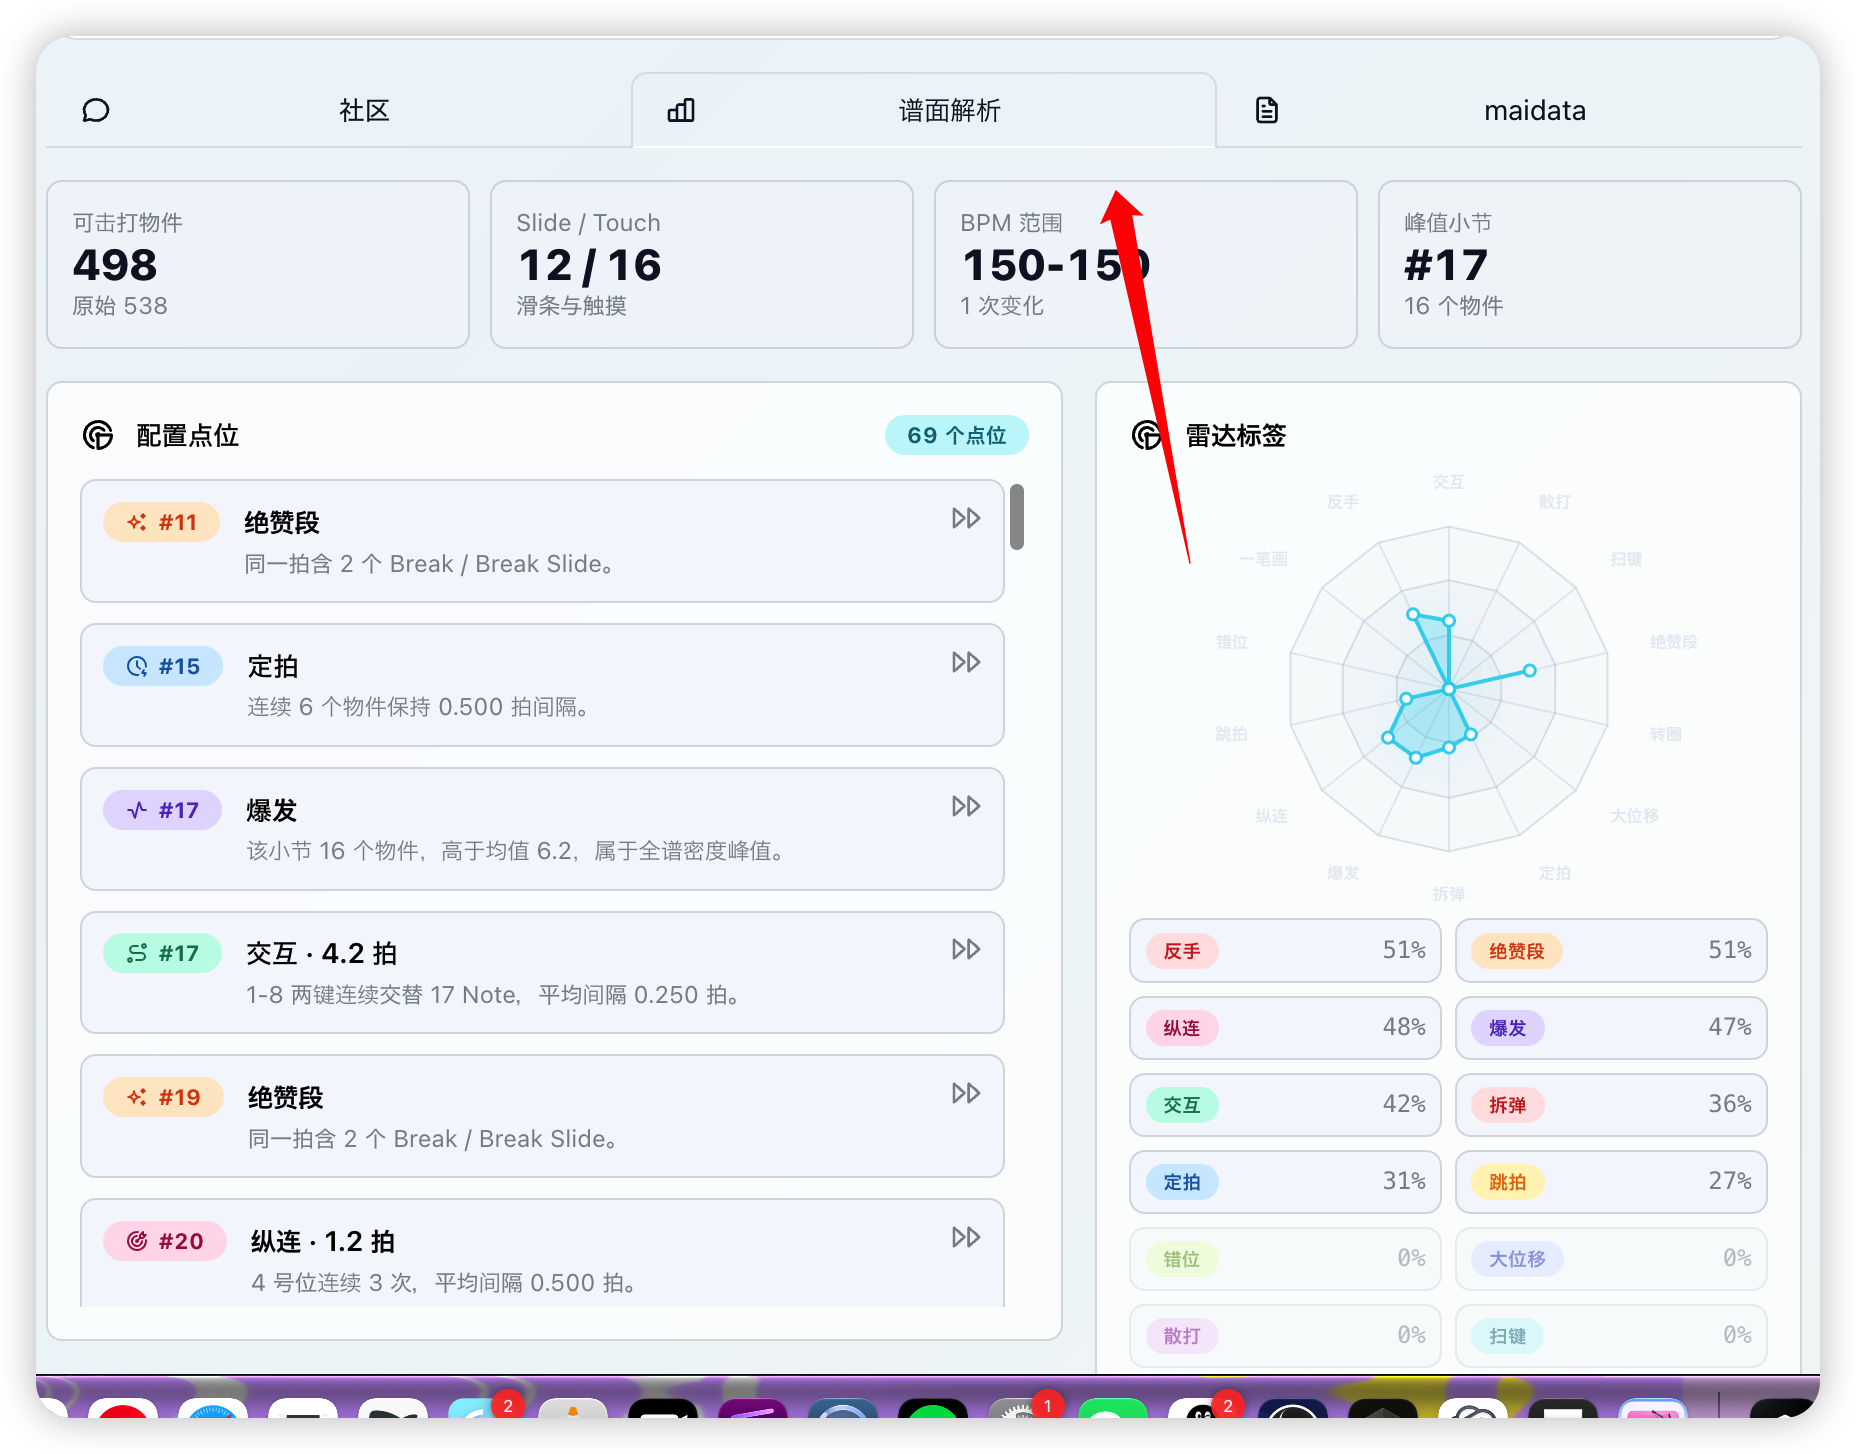
Task: Jump to measure #15 定拍 using skip icon
Action: pos(966,662)
